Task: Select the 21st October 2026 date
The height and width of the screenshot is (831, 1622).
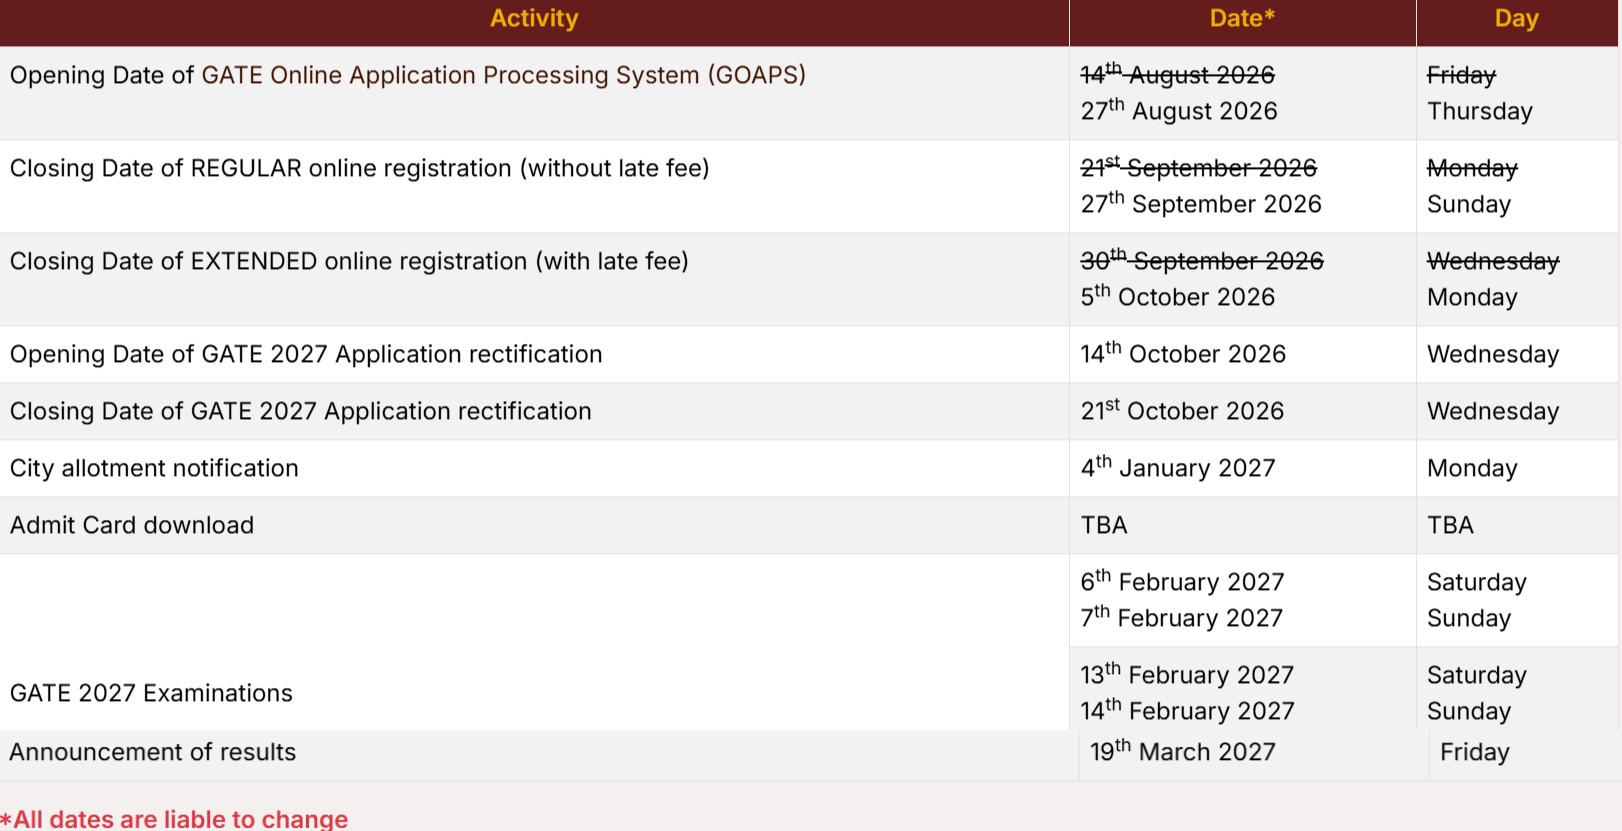Action: click(x=1182, y=410)
